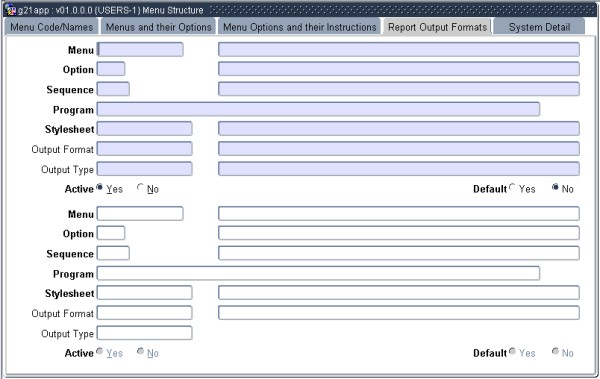The height and width of the screenshot is (379, 600).
Task: Switch to Menus and their Options tab
Action: pos(158,27)
